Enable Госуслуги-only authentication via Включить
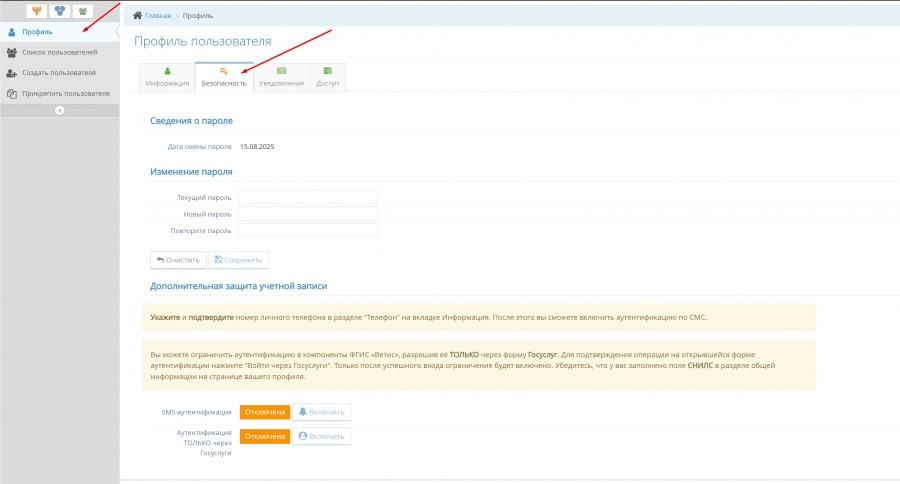The image size is (900, 484). [321, 436]
